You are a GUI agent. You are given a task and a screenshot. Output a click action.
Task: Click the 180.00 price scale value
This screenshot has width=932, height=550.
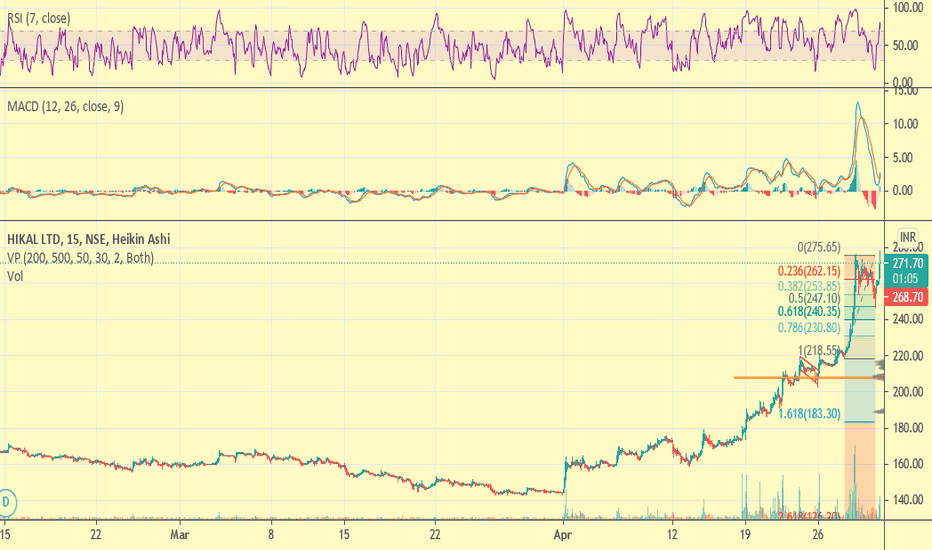pos(908,428)
